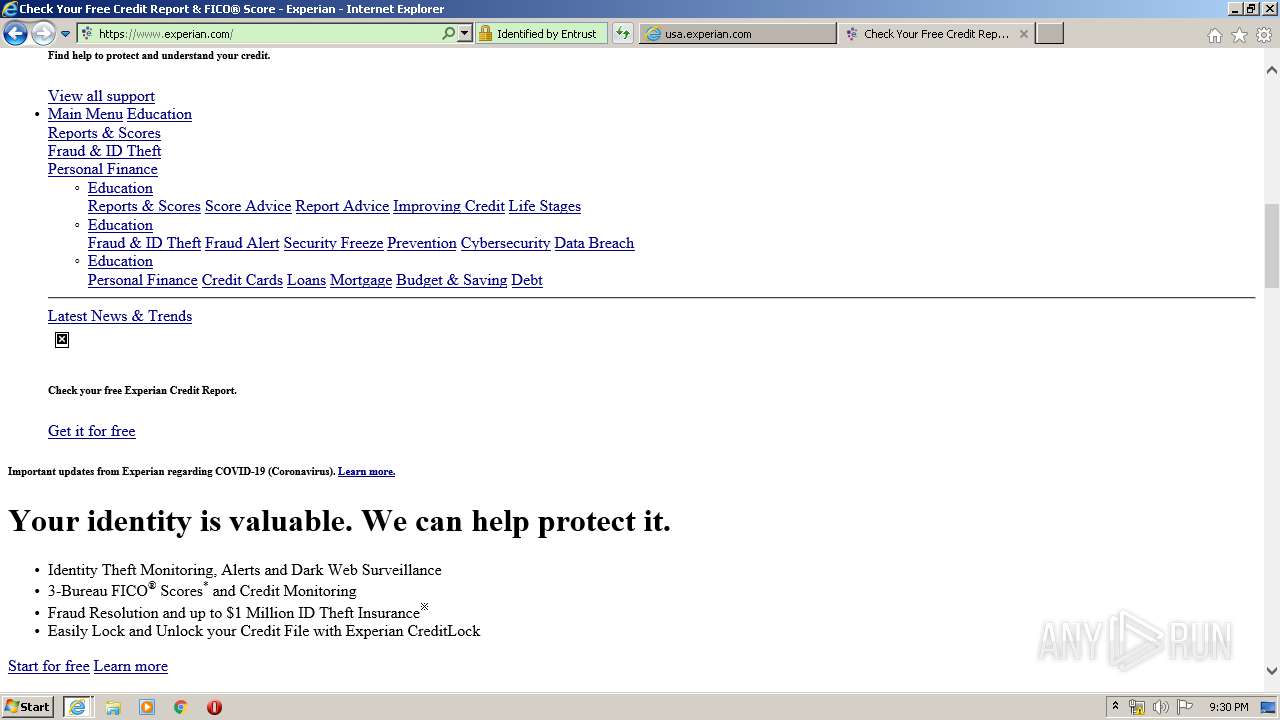The width and height of the screenshot is (1280, 720).
Task: Click the Get it for free link
Action: tap(91, 431)
